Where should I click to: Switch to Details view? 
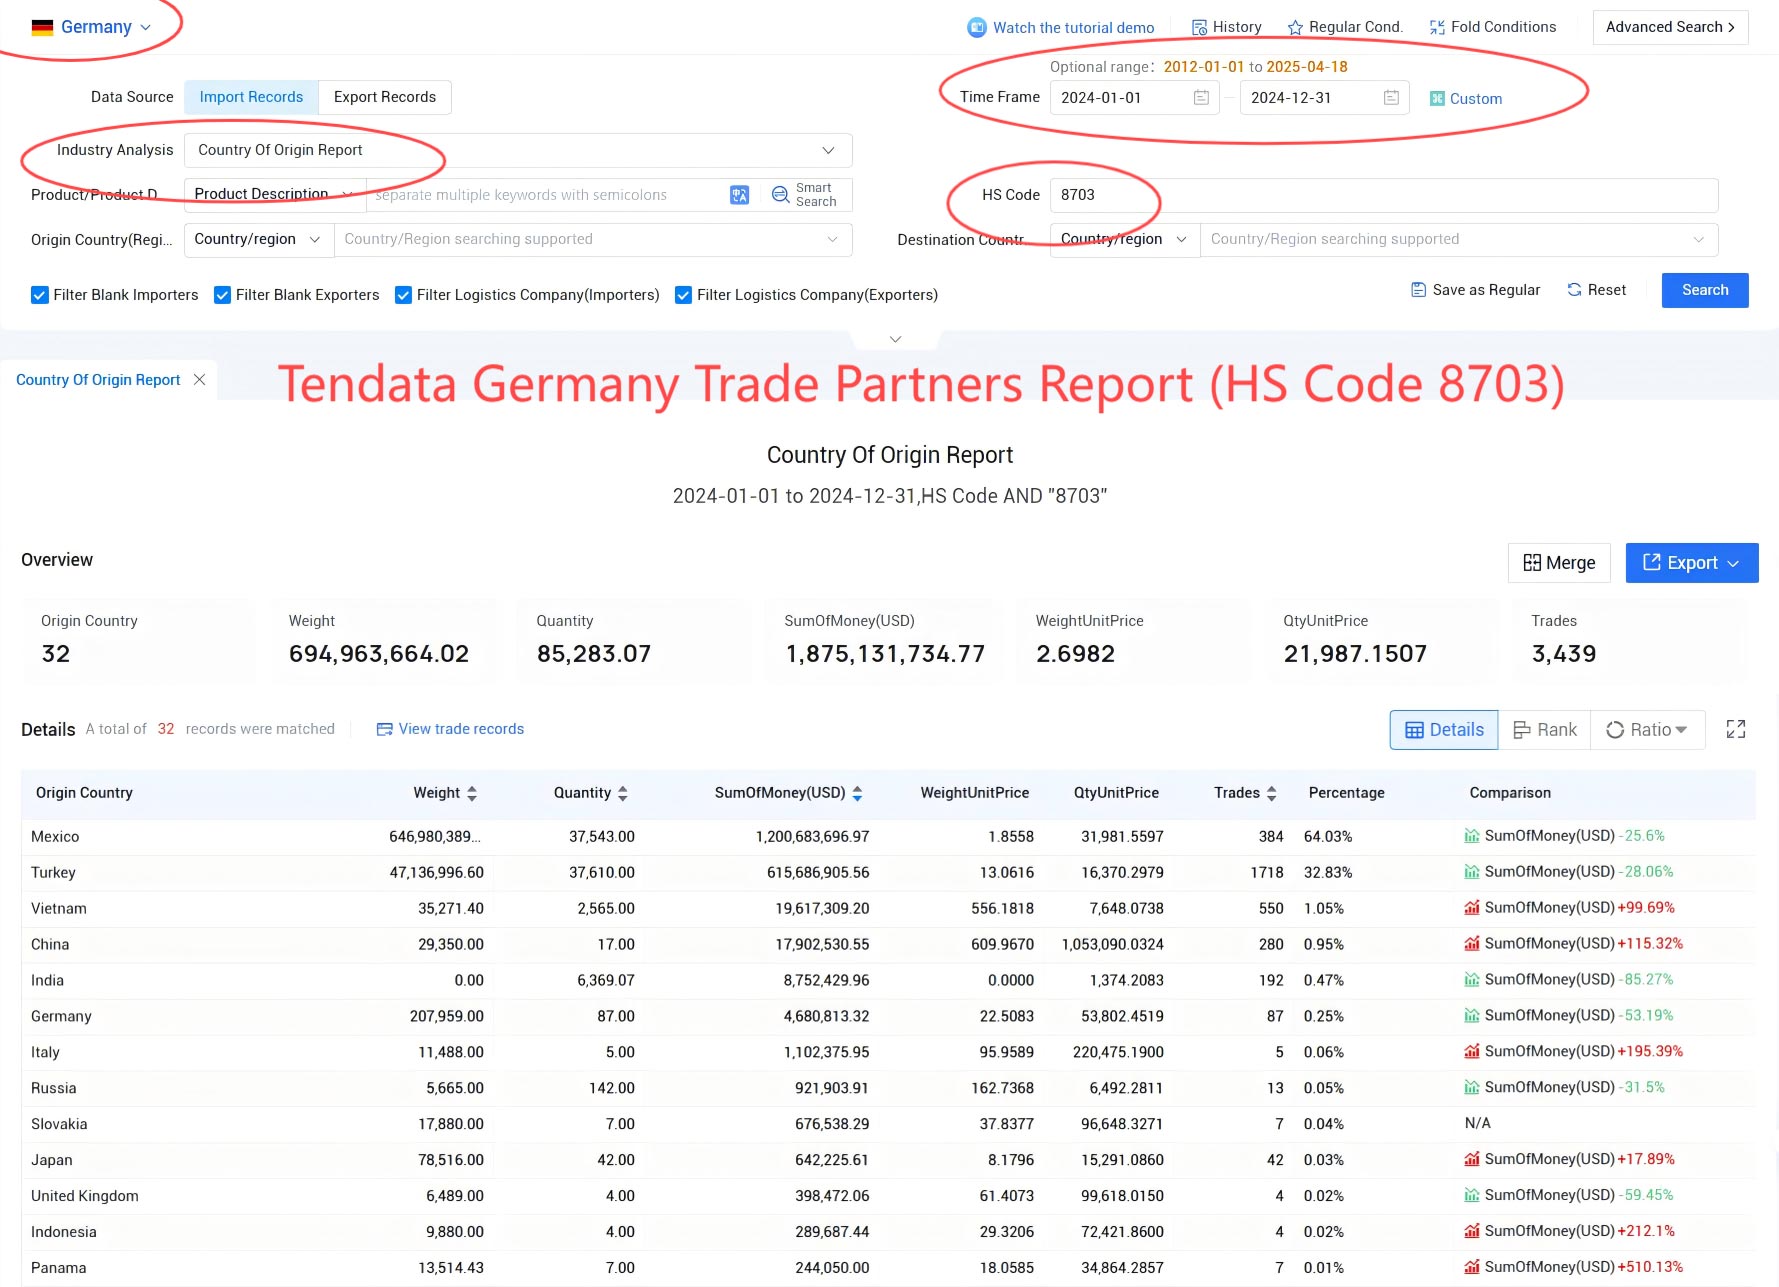(1444, 730)
